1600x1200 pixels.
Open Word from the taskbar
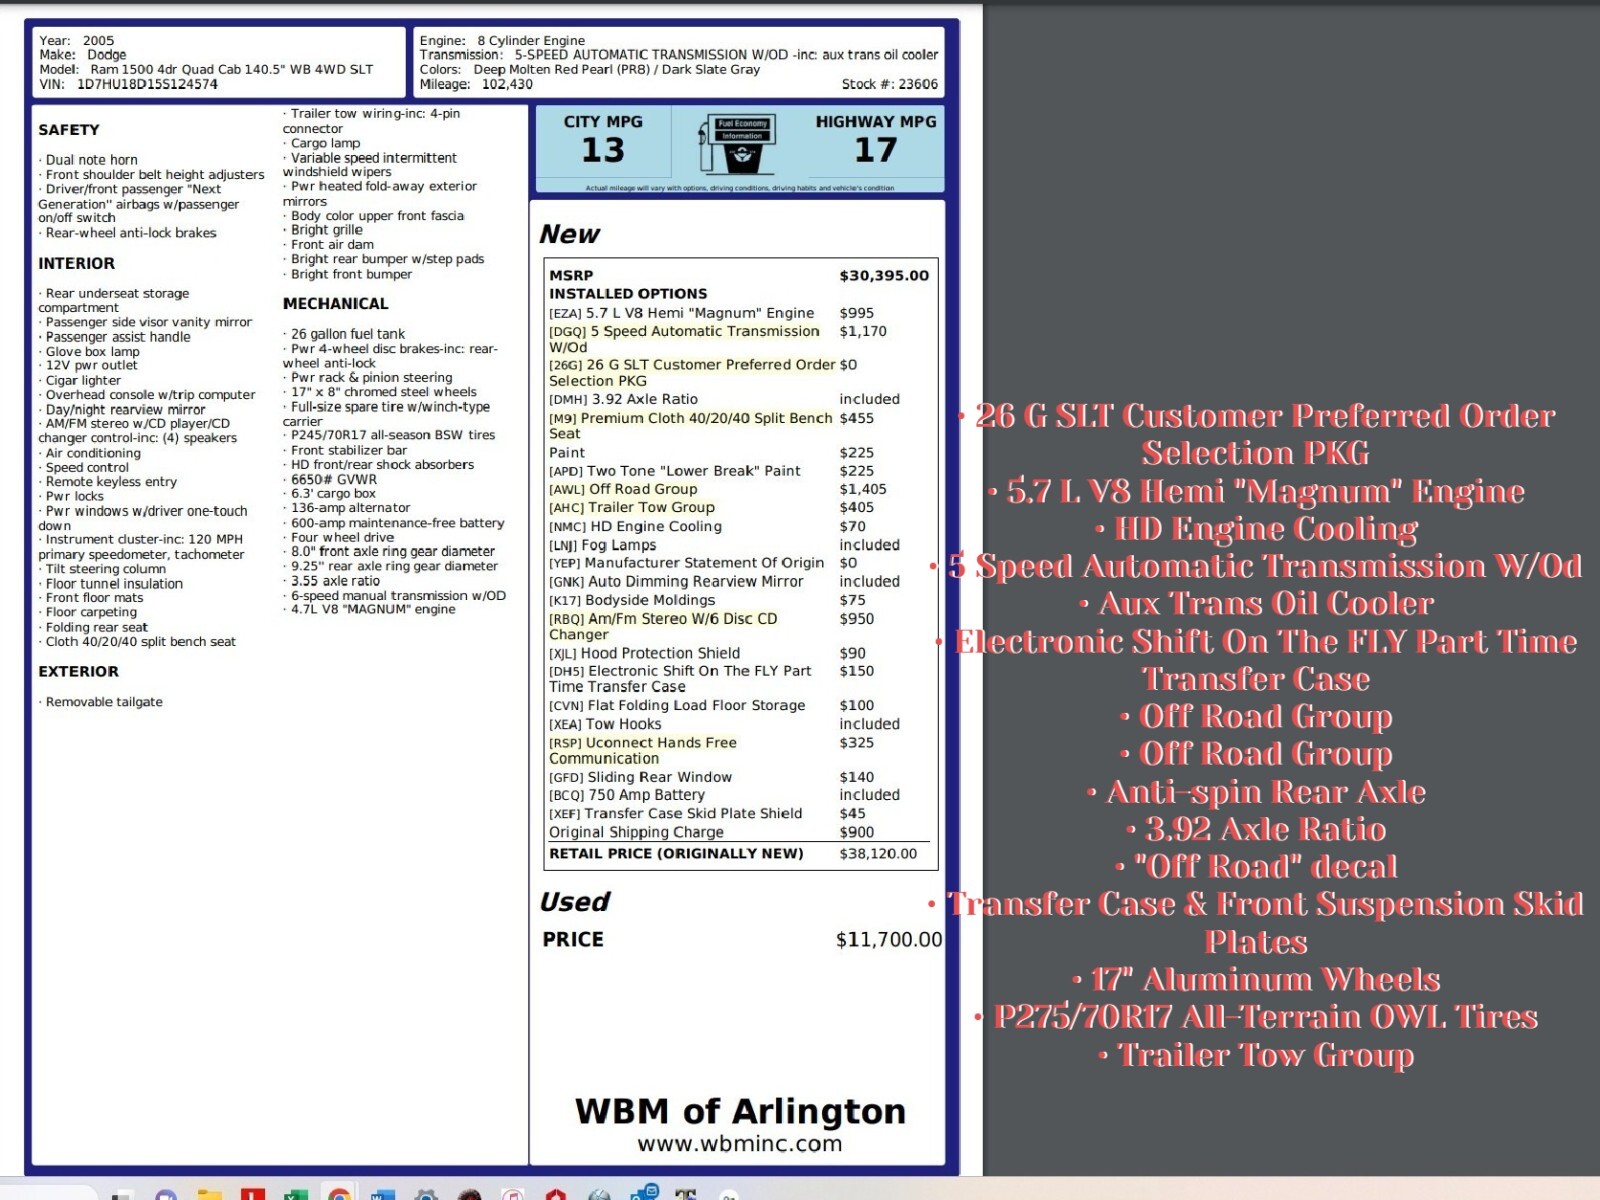coord(383,1194)
